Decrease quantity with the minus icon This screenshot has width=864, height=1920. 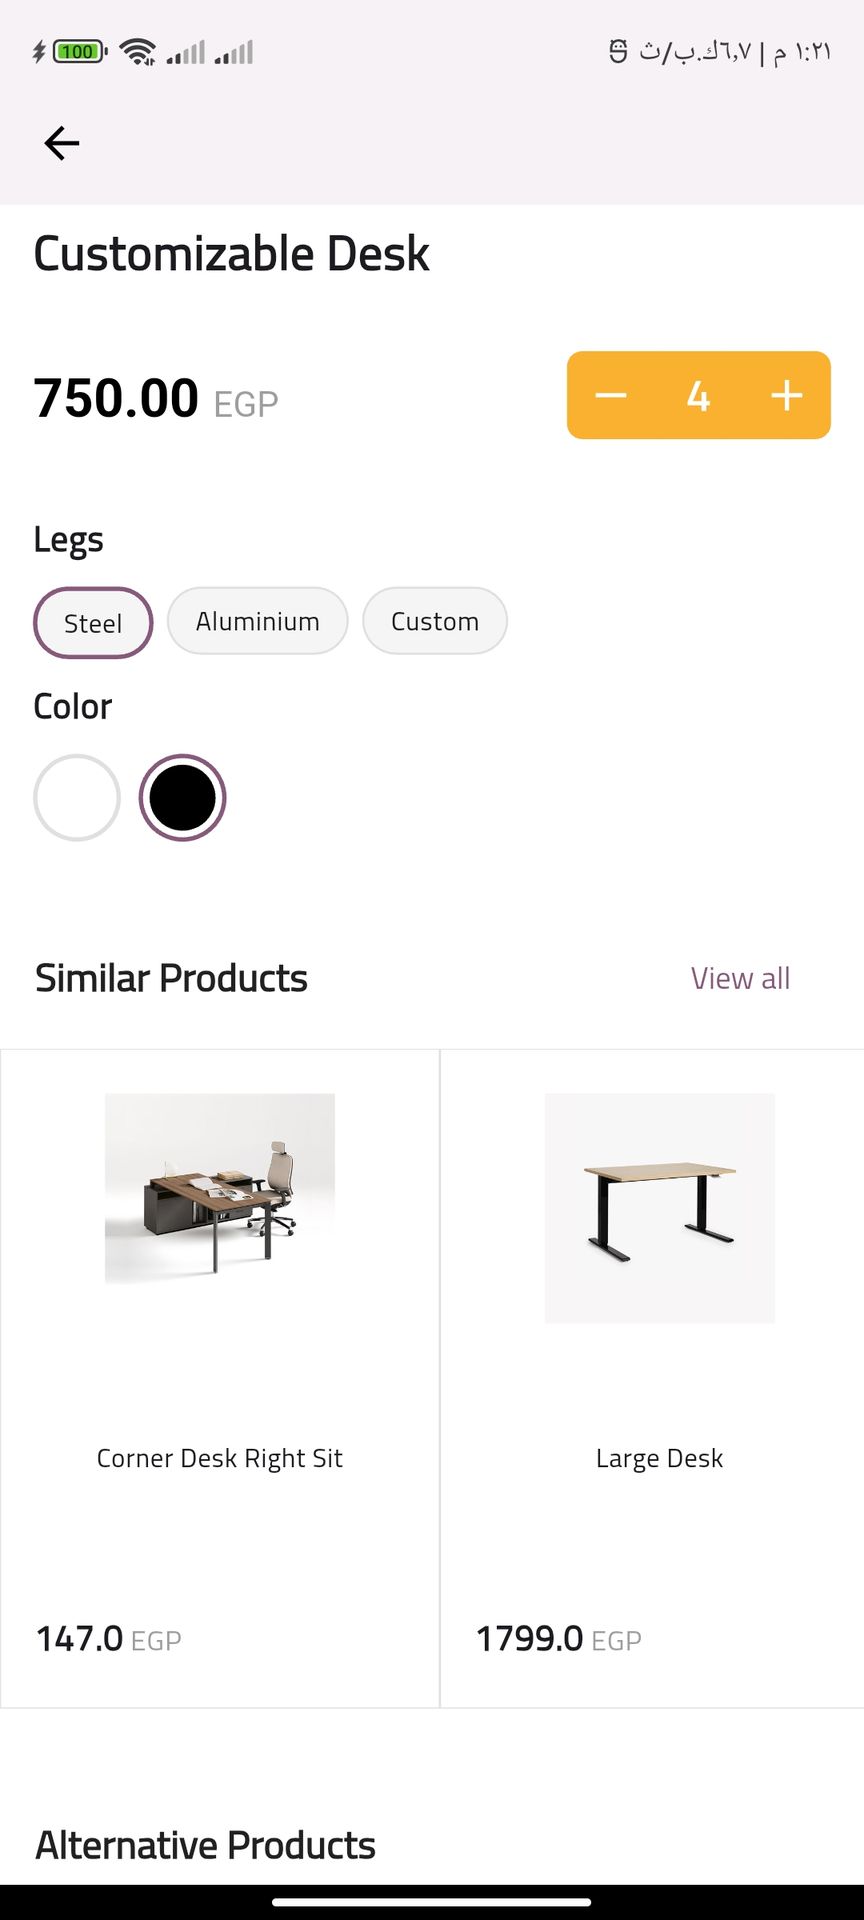pos(611,396)
